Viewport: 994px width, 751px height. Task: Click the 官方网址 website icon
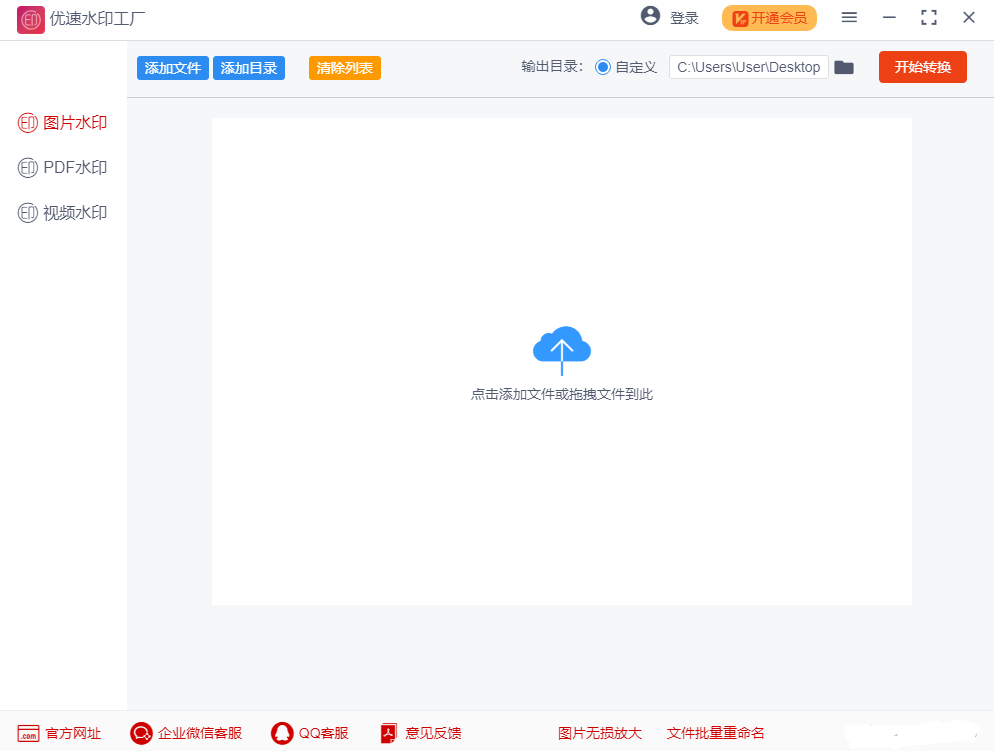pyautogui.click(x=28, y=733)
